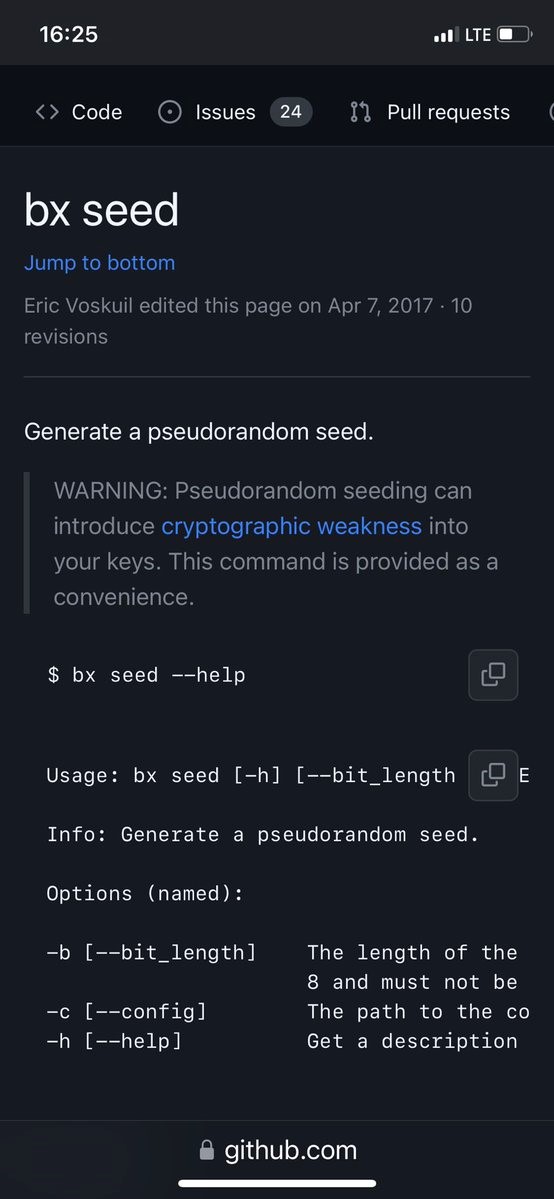The image size is (554, 1199).
Task: Open the Code tab
Action: pos(78,112)
